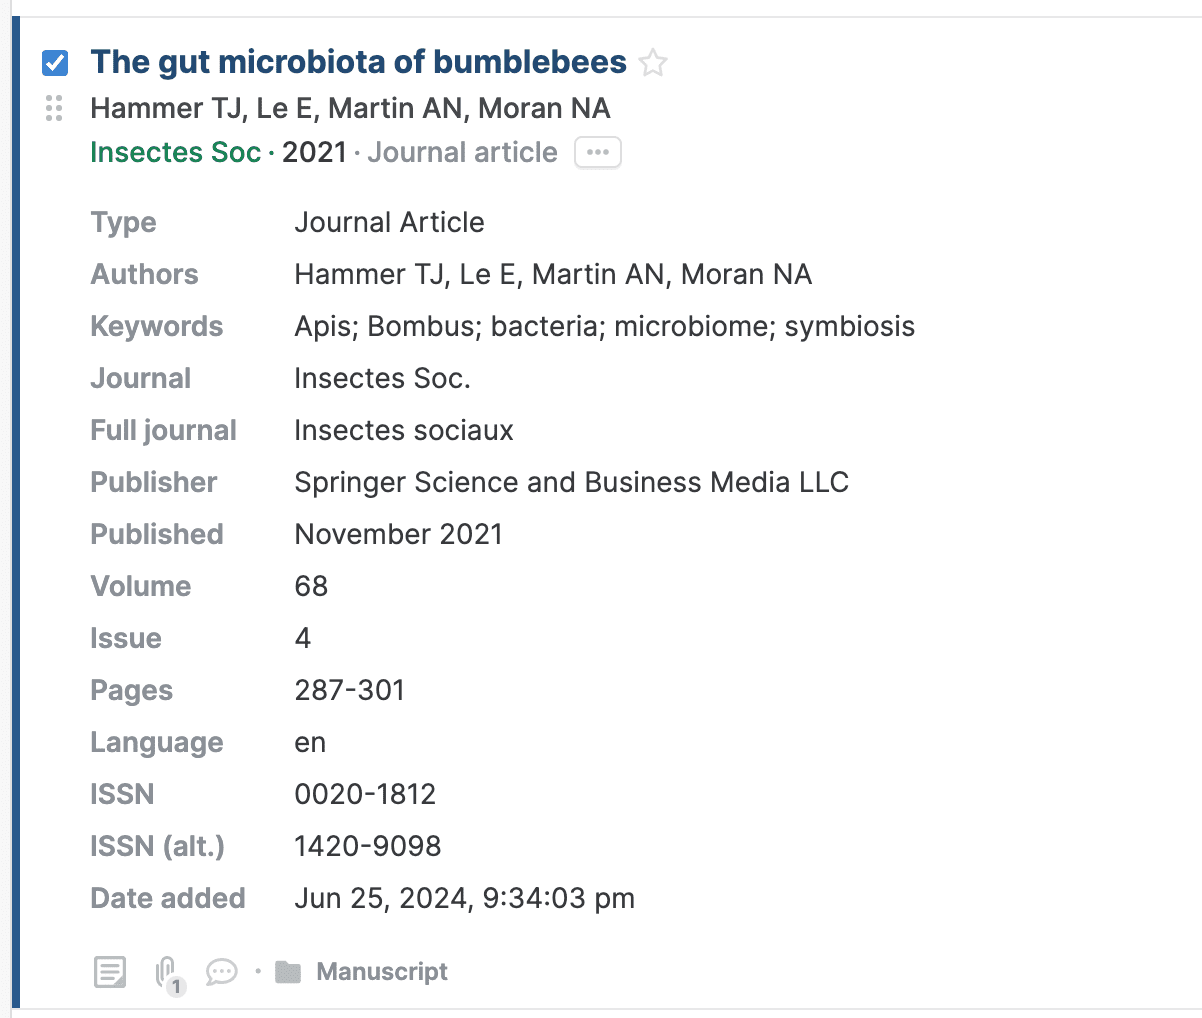This screenshot has width=1202, height=1018.
Task: Expand the ellipsis more-details button
Action: click(597, 153)
